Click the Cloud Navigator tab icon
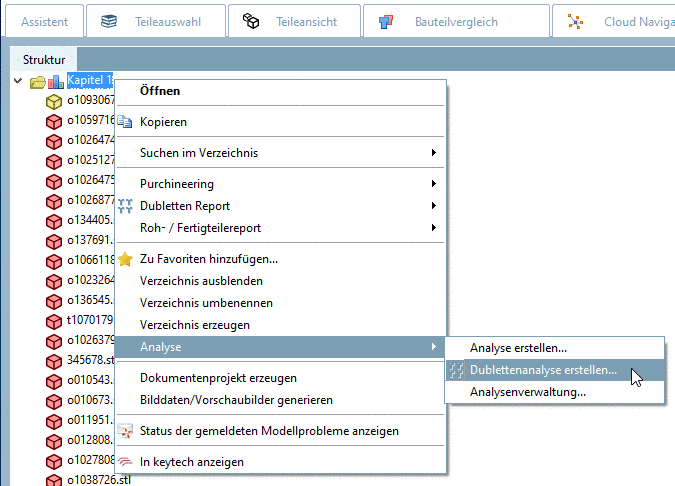 575,21
